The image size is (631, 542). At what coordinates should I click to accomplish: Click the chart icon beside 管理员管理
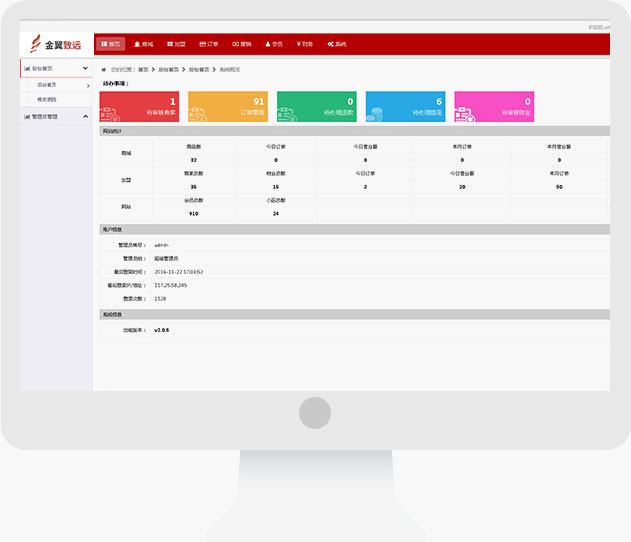(x=26, y=117)
